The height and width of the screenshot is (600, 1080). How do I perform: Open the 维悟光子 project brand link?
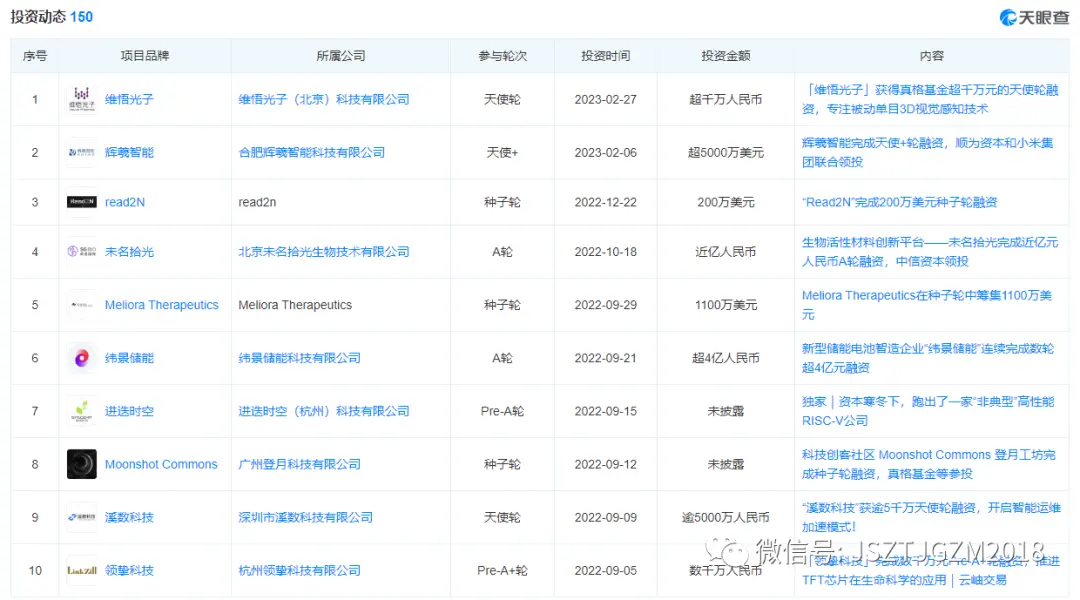[x=129, y=99]
